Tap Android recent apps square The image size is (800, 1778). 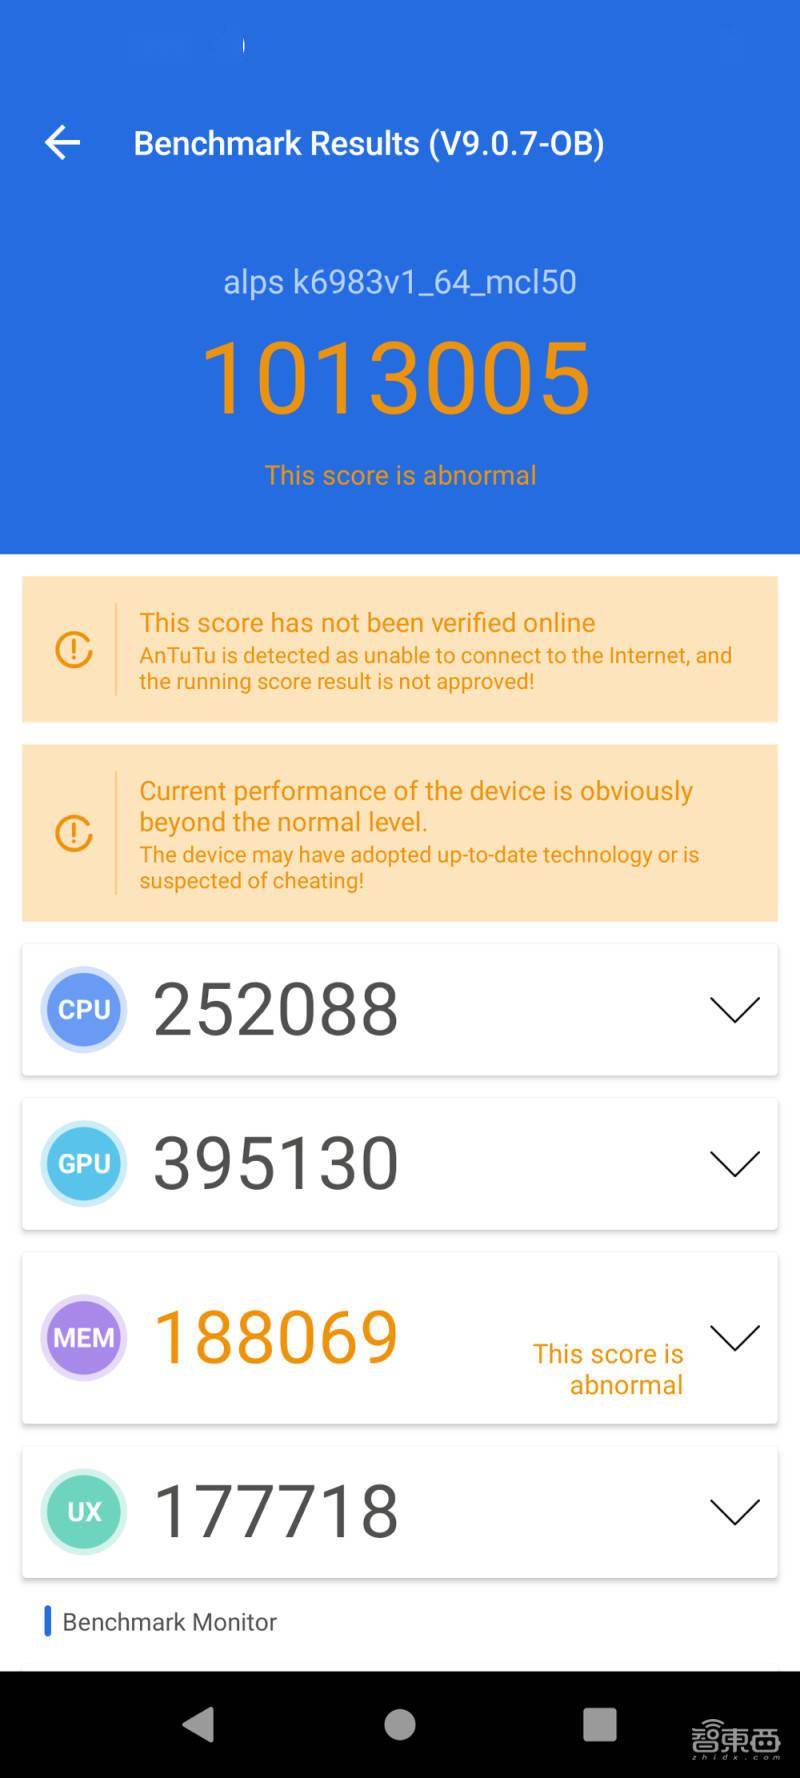[x=600, y=1724]
